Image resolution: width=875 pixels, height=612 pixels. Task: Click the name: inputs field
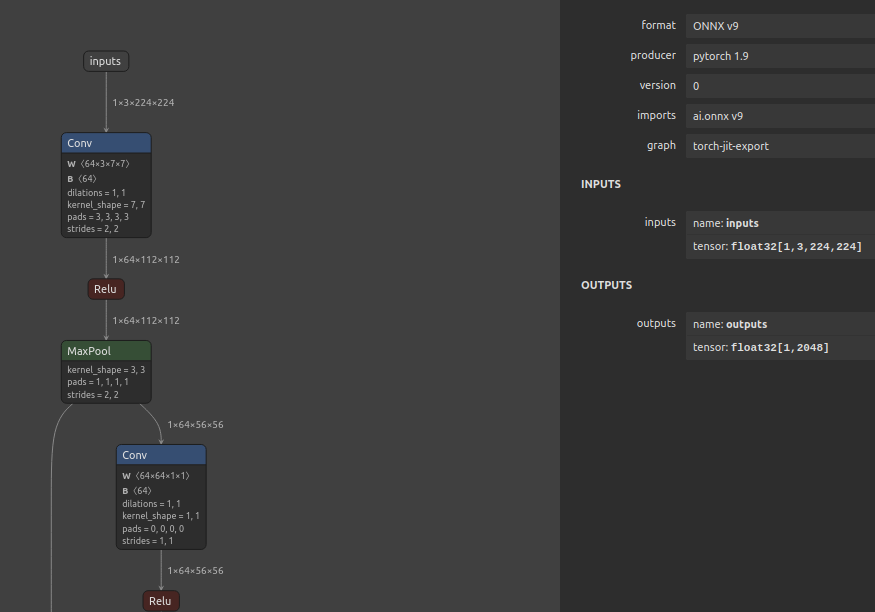click(x=780, y=223)
